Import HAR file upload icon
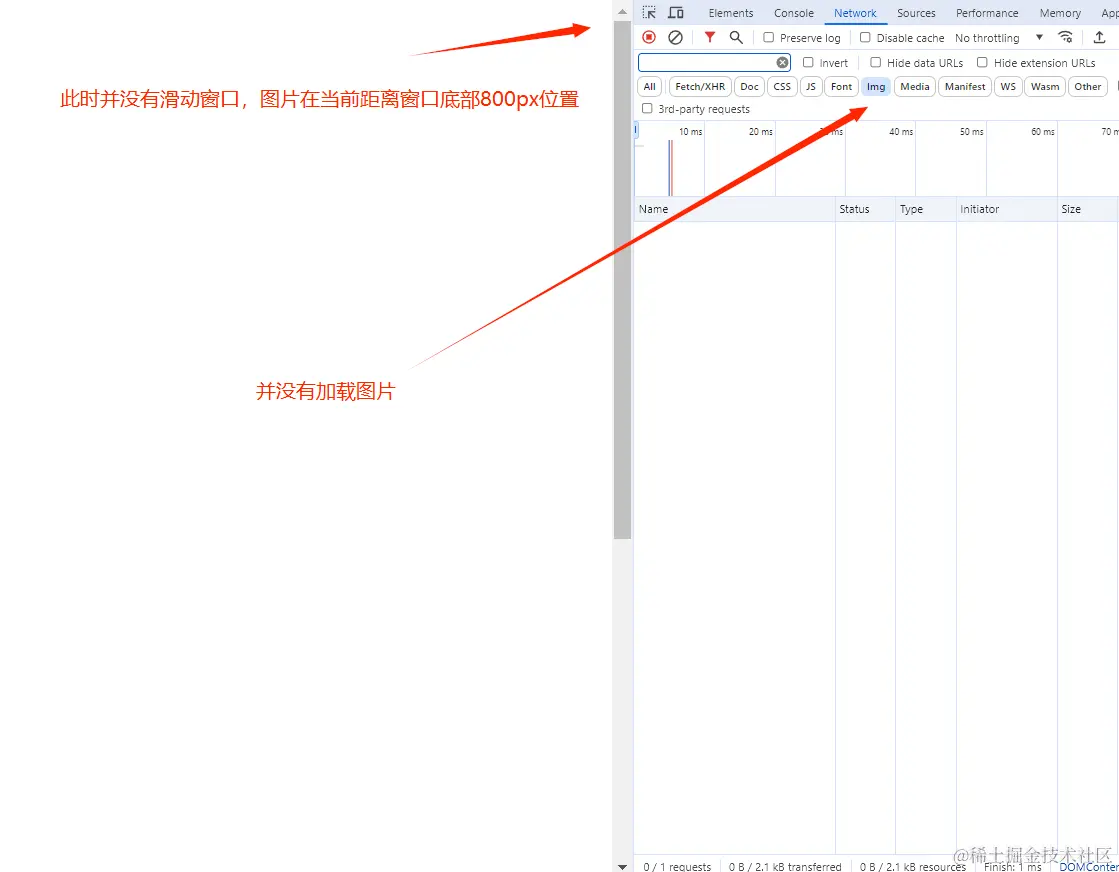Image resolution: width=1119 pixels, height=872 pixels. coord(1100,37)
